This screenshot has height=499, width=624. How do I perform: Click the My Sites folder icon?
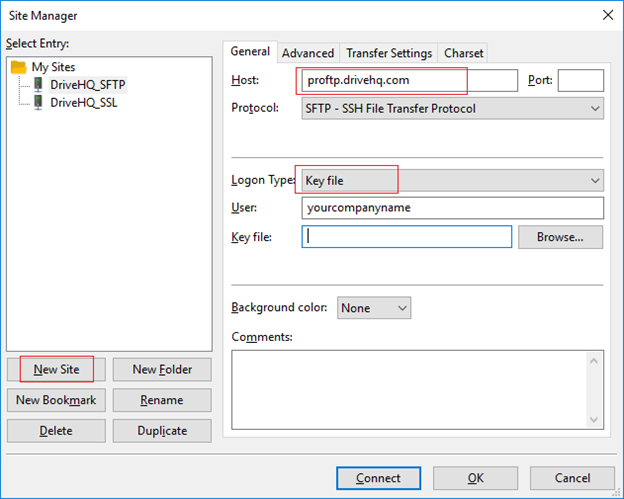point(19,67)
